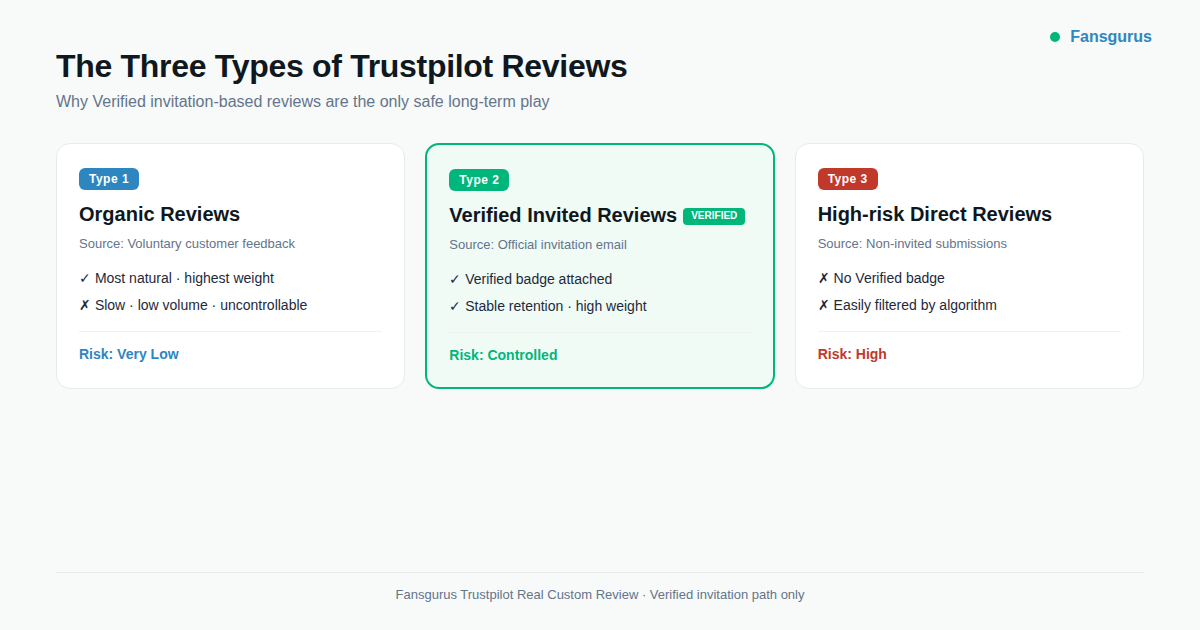Click the checkmark beside 'Stable retention'
1200x630 pixels.
pyautogui.click(x=455, y=306)
